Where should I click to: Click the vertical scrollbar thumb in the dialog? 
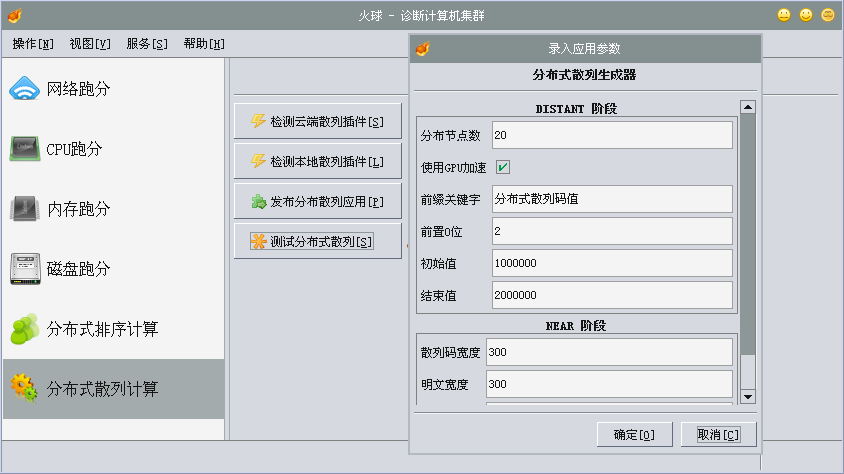click(748, 235)
